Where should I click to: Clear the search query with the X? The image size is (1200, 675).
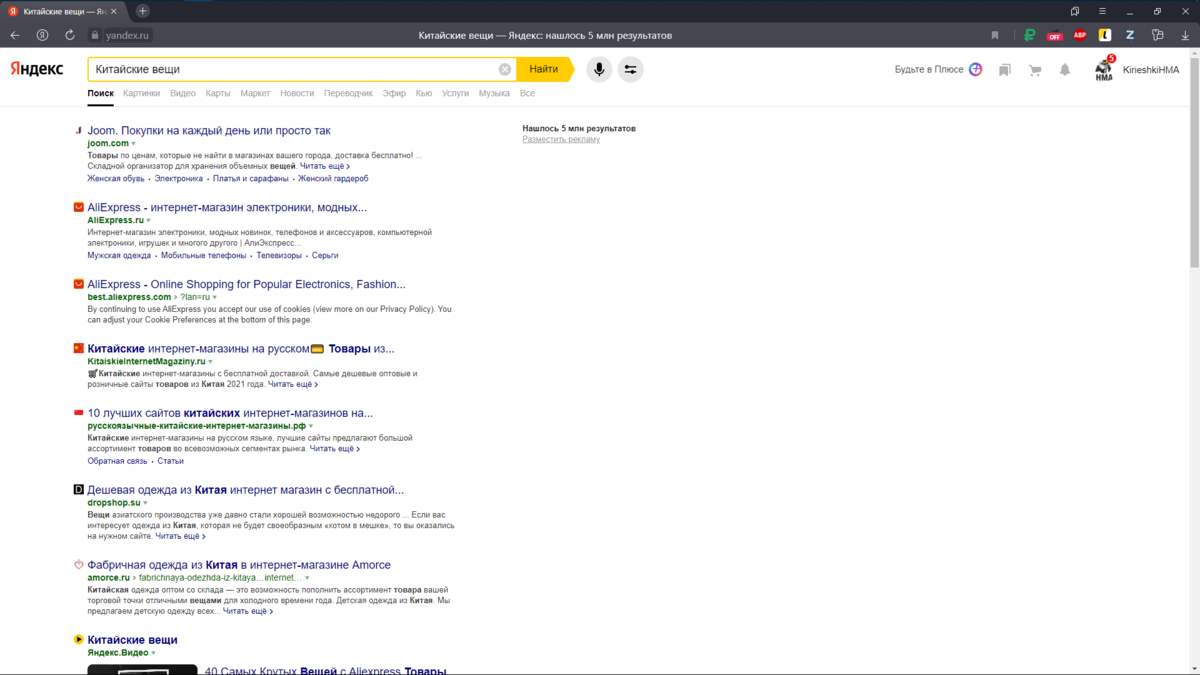click(x=505, y=69)
